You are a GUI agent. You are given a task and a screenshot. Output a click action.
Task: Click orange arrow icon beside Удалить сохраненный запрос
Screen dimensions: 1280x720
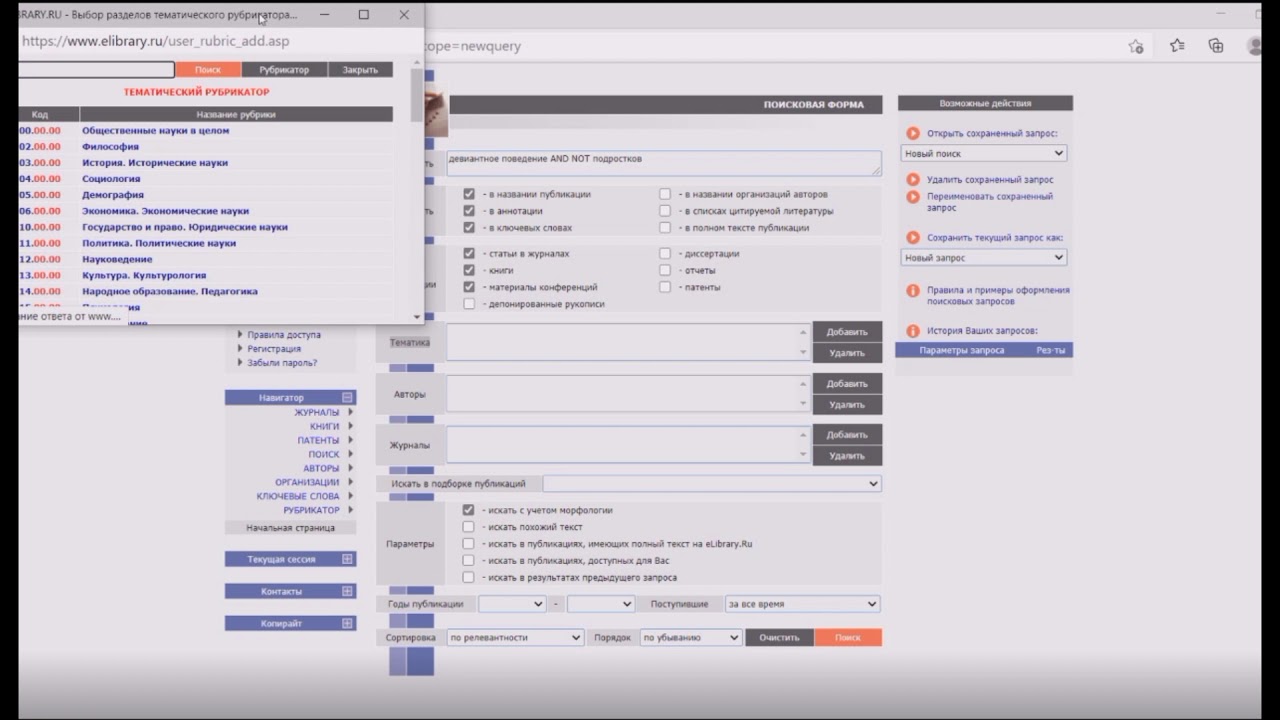tap(913, 180)
